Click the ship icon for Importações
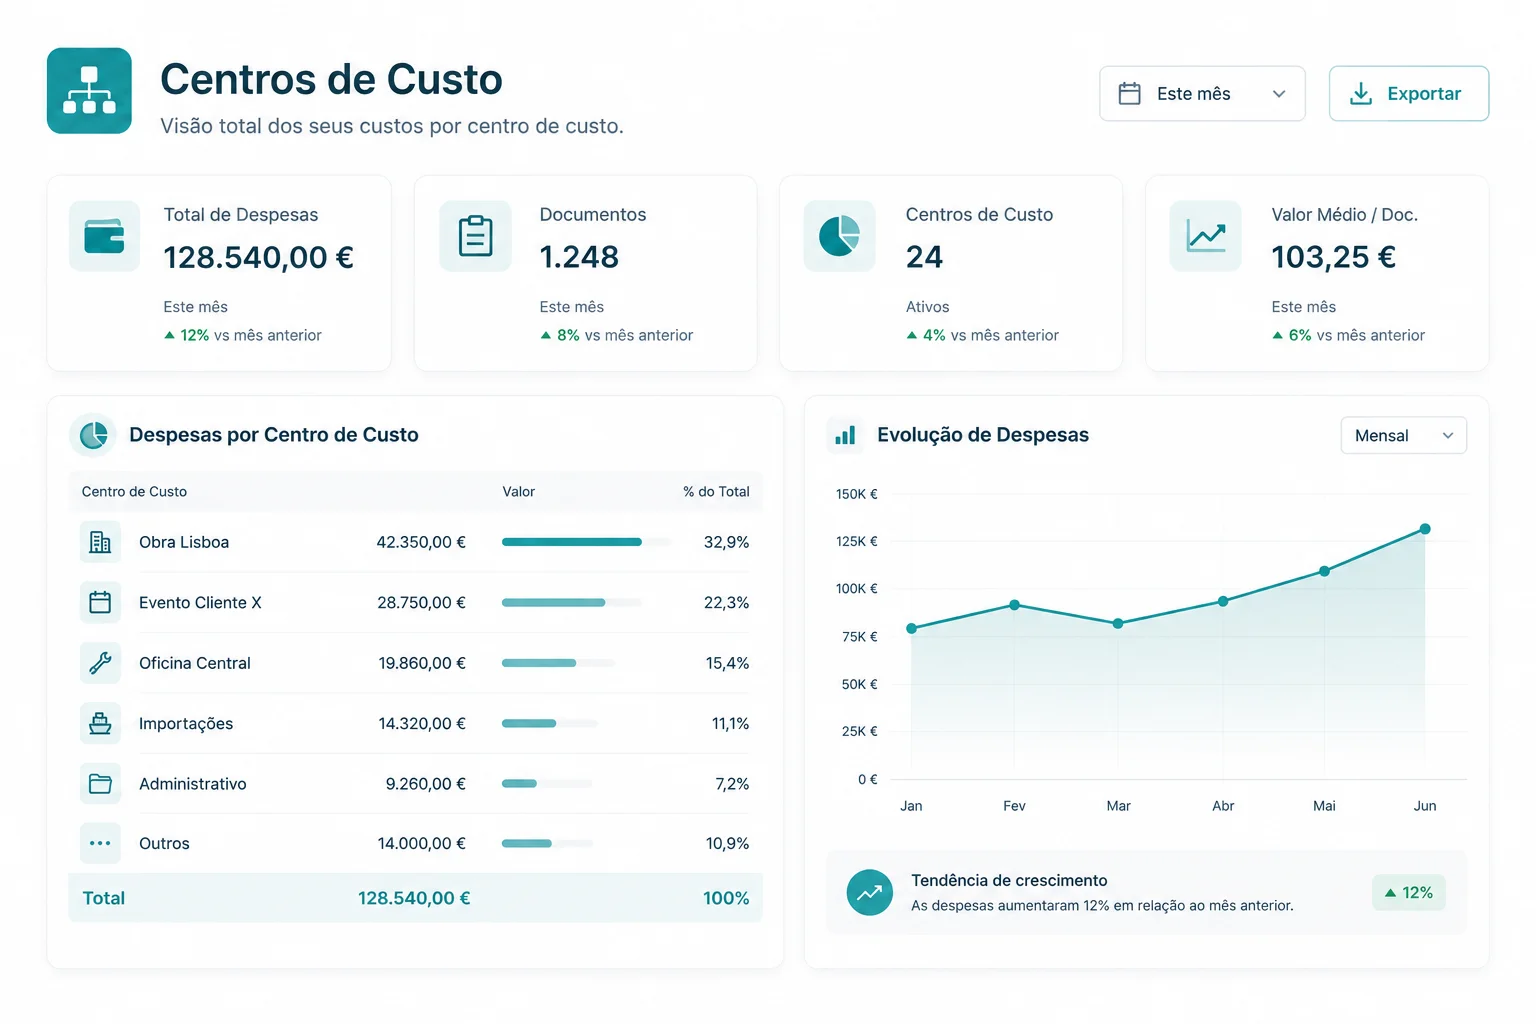Image resolution: width=1536 pixels, height=1024 pixels. point(100,723)
